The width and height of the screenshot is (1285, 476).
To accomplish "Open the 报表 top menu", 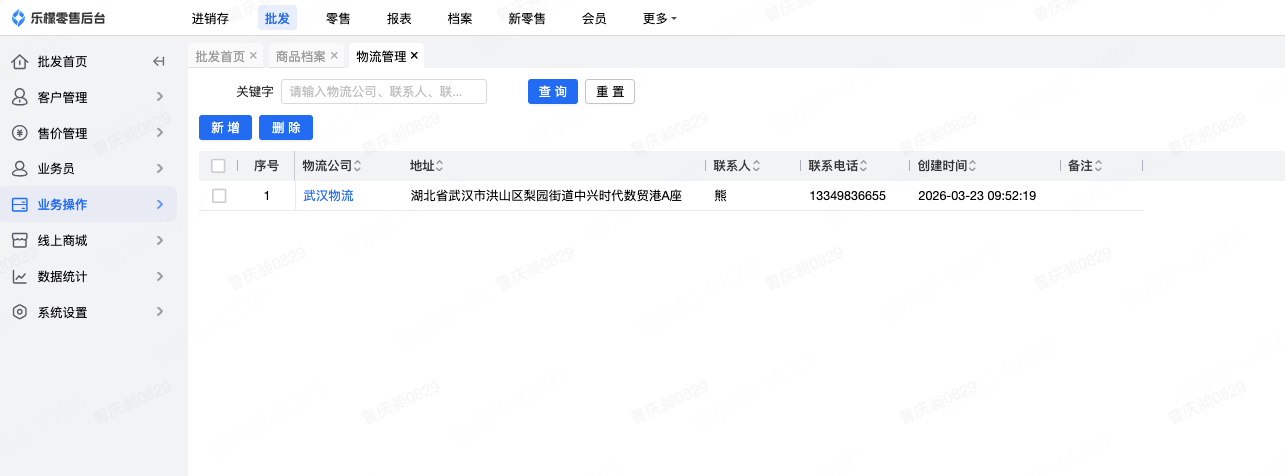I will [399, 18].
